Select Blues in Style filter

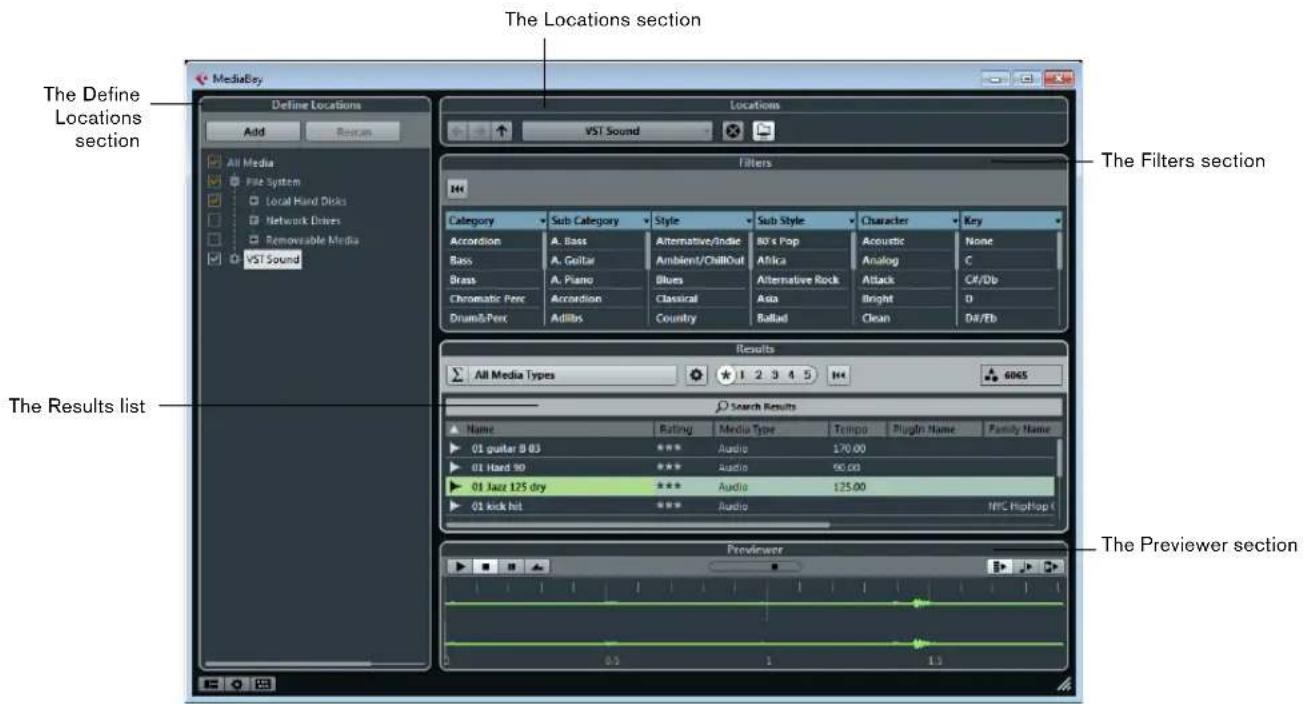click(x=701, y=280)
